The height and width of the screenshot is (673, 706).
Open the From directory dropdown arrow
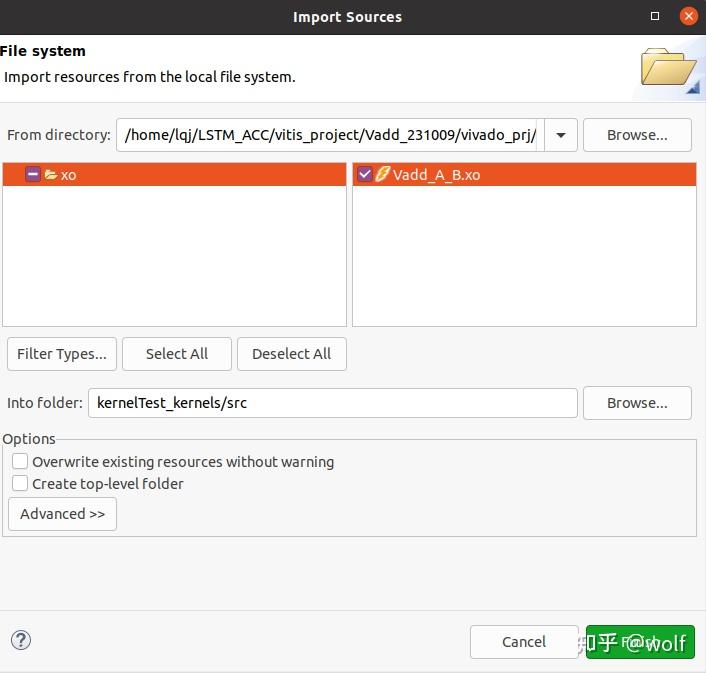pos(561,135)
